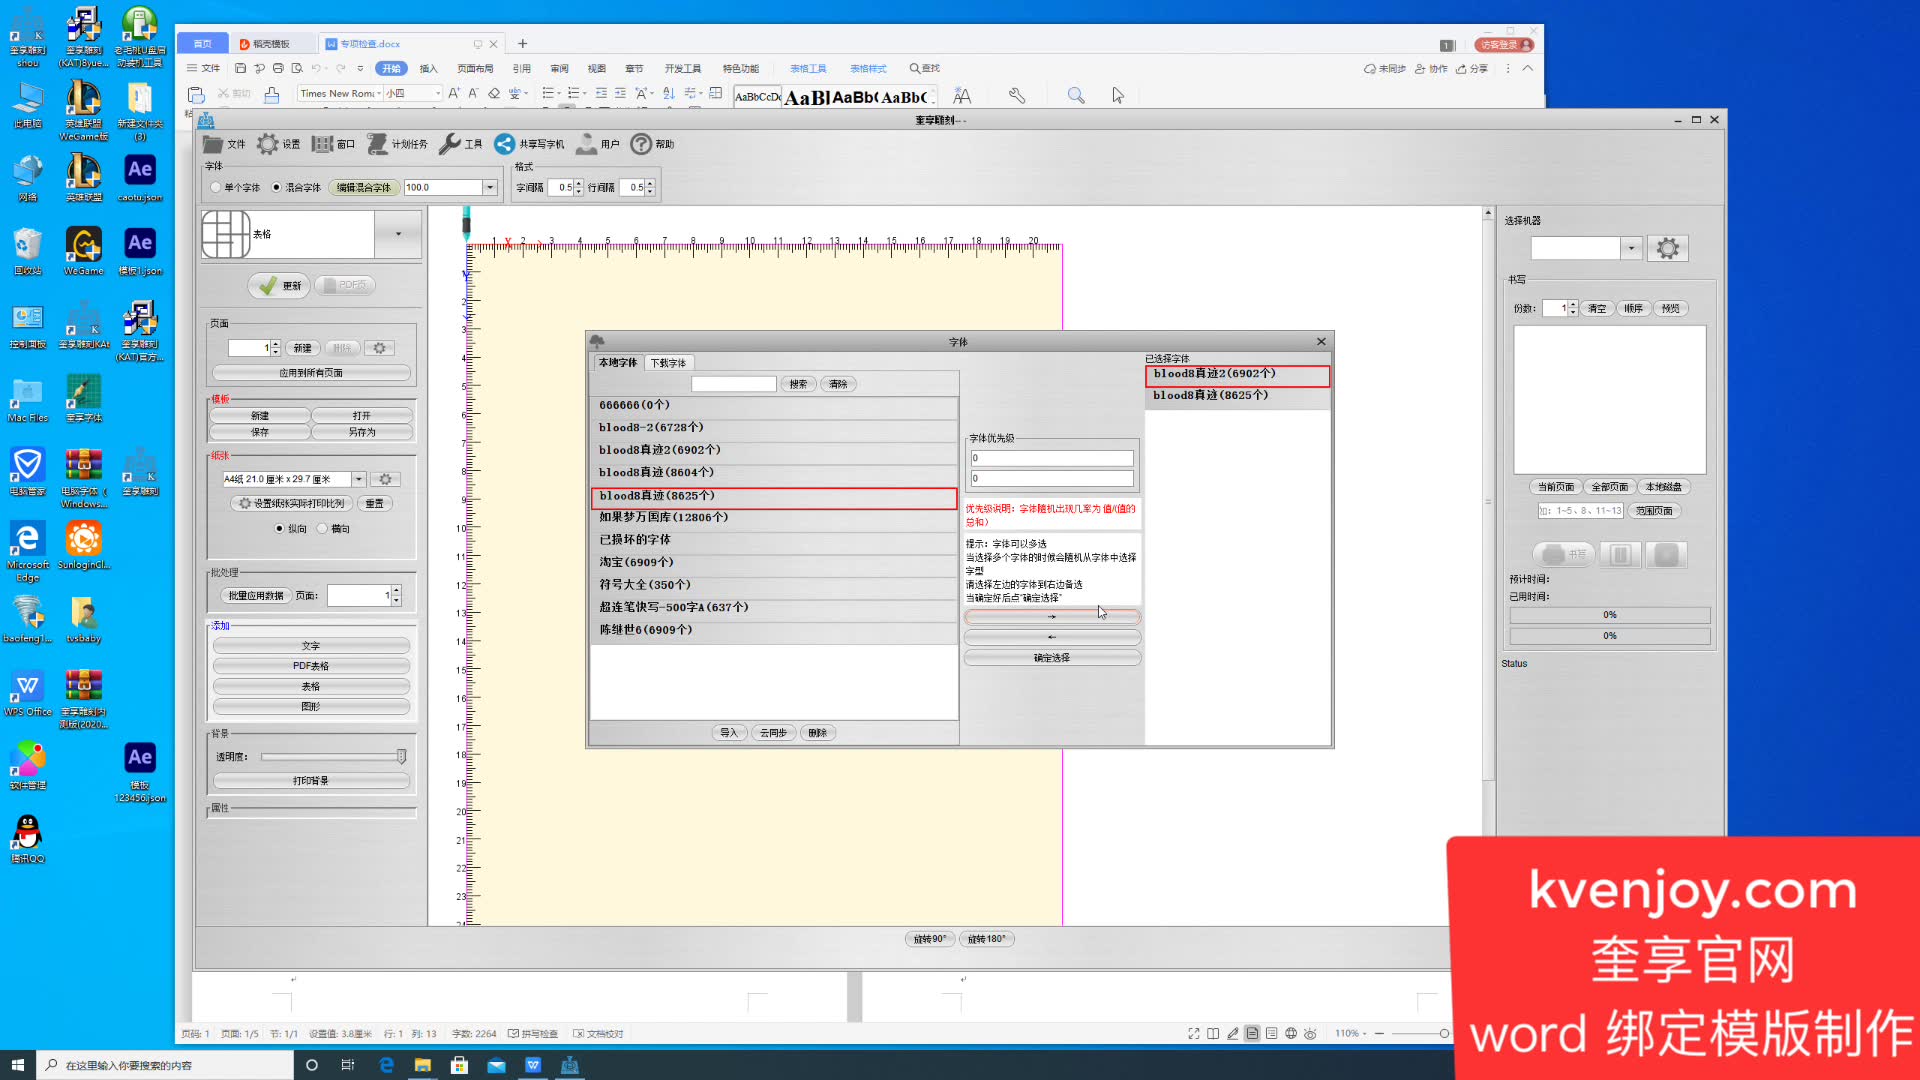Screen dimensions: 1920x1080
Task: Open the A4纸 paper size dropdown
Action: point(358,479)
